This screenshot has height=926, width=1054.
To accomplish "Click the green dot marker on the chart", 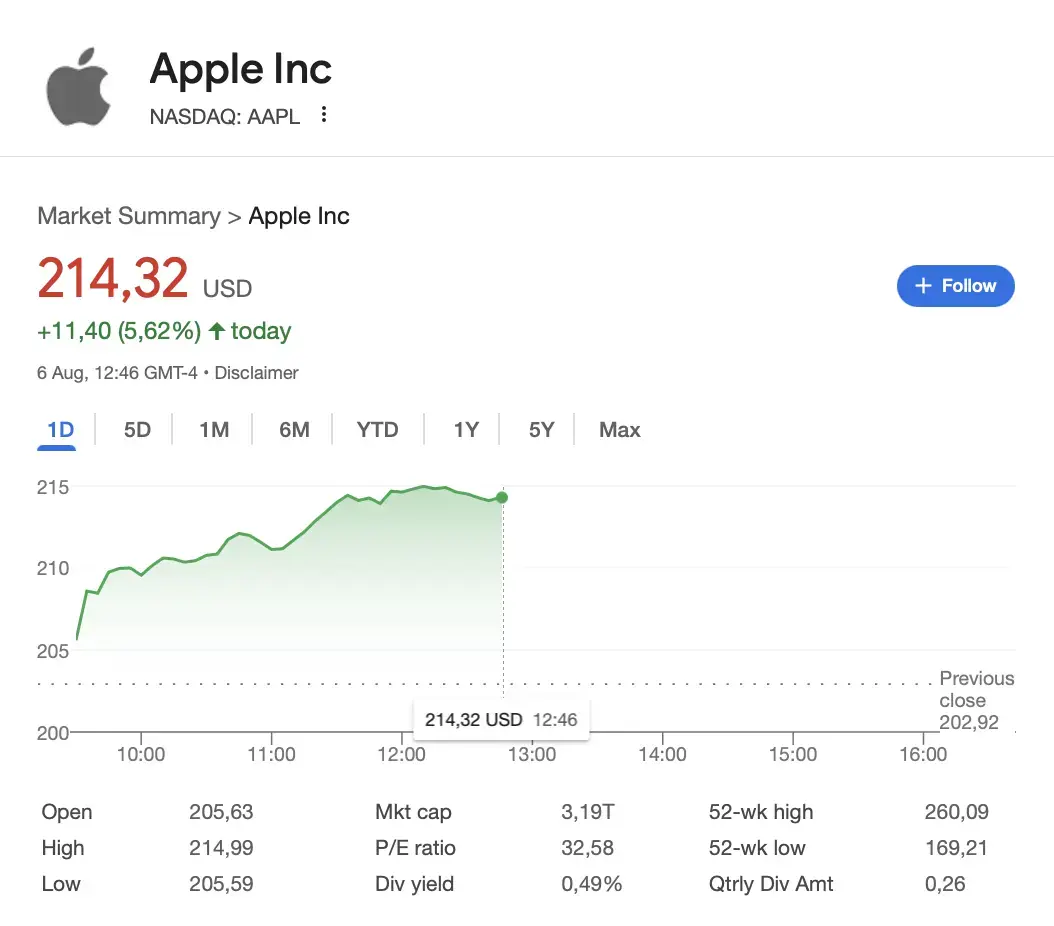I will point(501,497).
